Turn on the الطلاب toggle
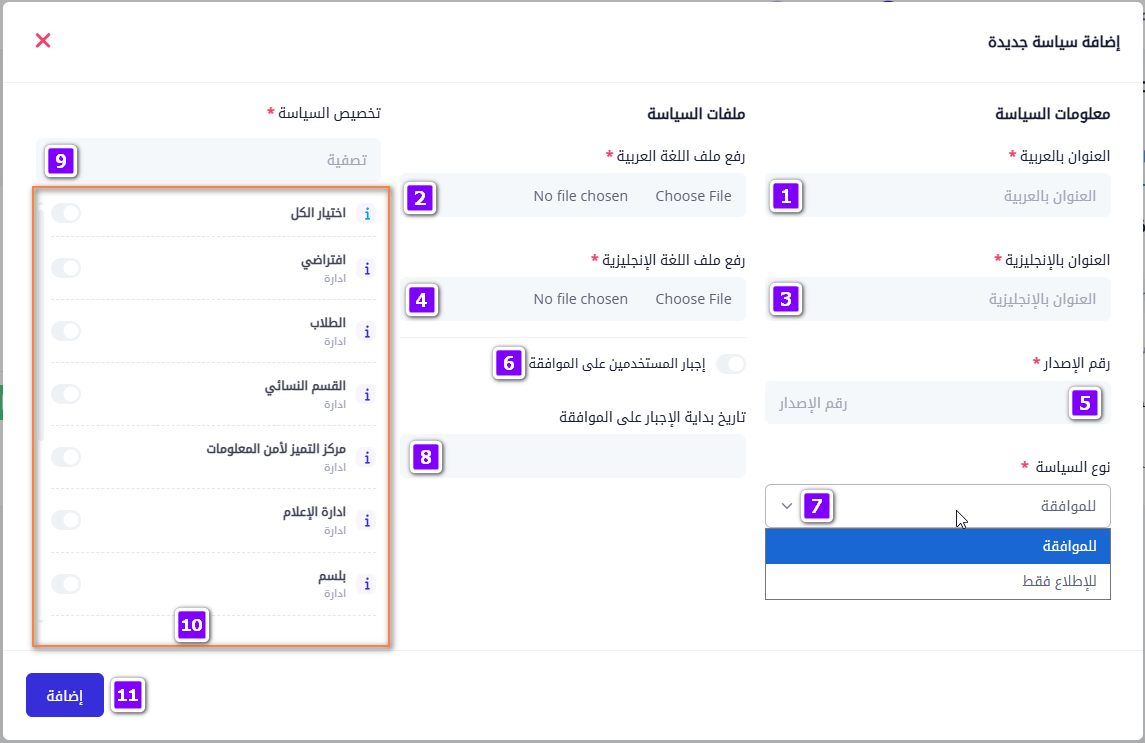This screenshot has height=743, width=1145. click(x=66, y=331)
